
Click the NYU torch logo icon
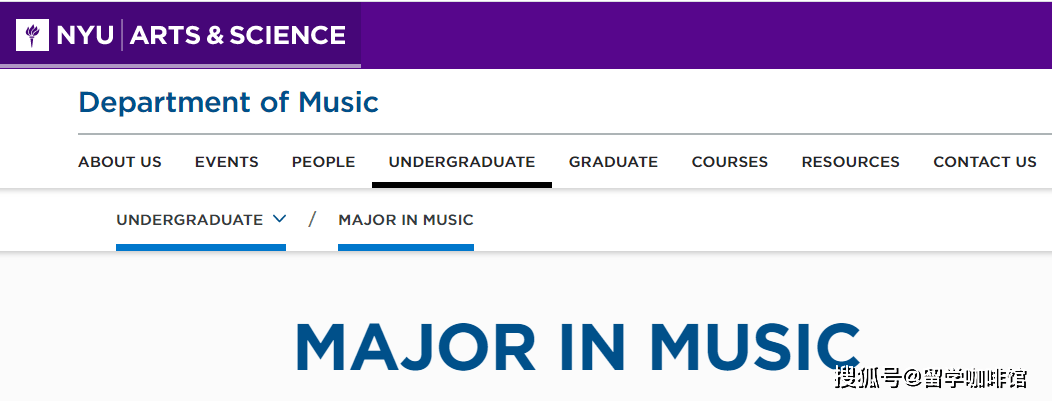[32, 35]
